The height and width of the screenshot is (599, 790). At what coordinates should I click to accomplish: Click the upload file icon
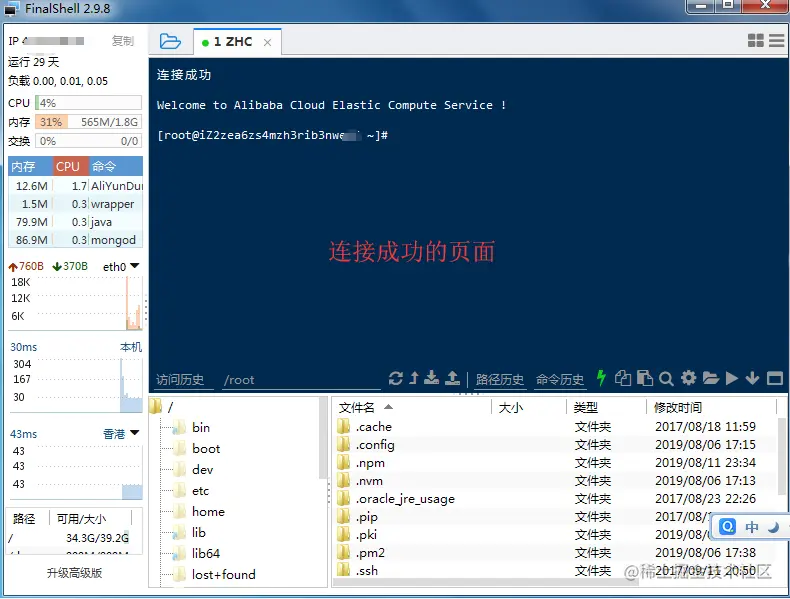point(452,378)
